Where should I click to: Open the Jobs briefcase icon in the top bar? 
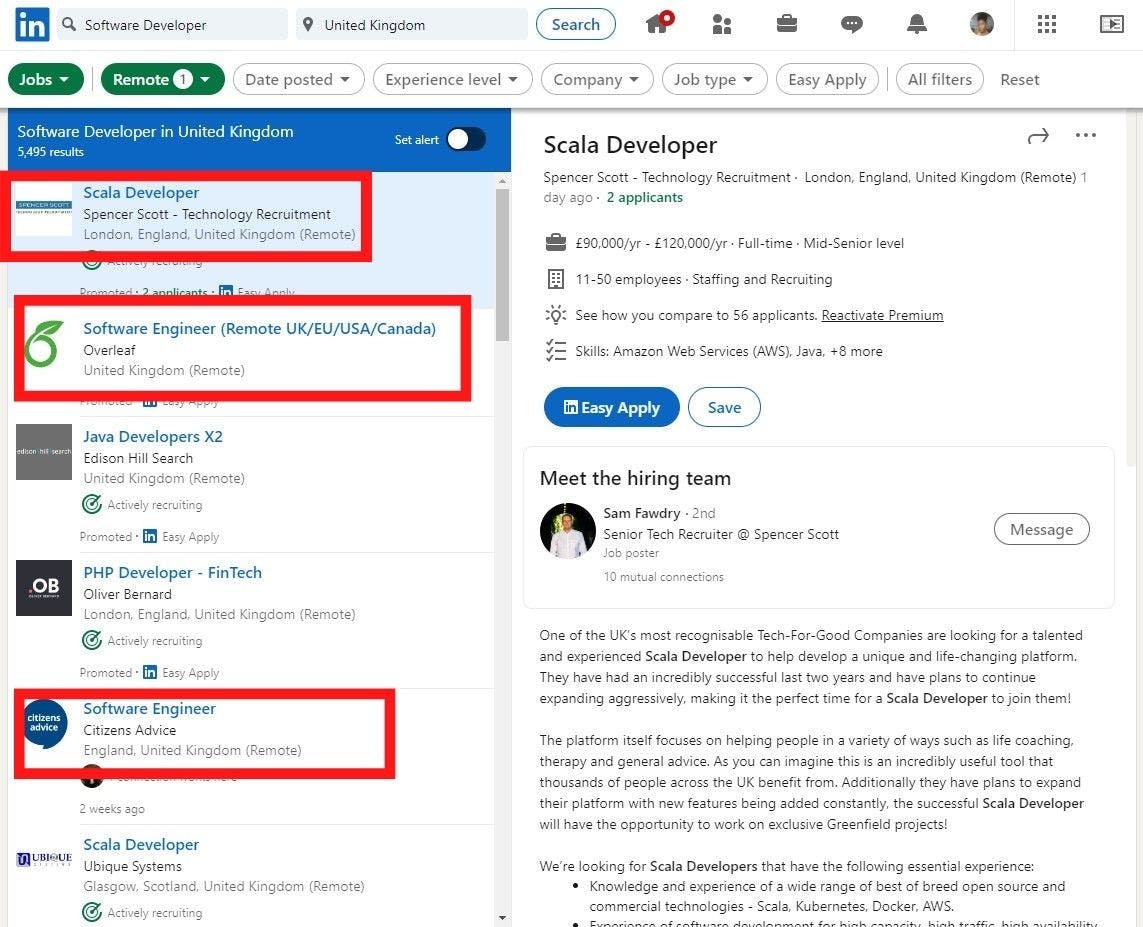pyautogui.click(x=787, y=24)
